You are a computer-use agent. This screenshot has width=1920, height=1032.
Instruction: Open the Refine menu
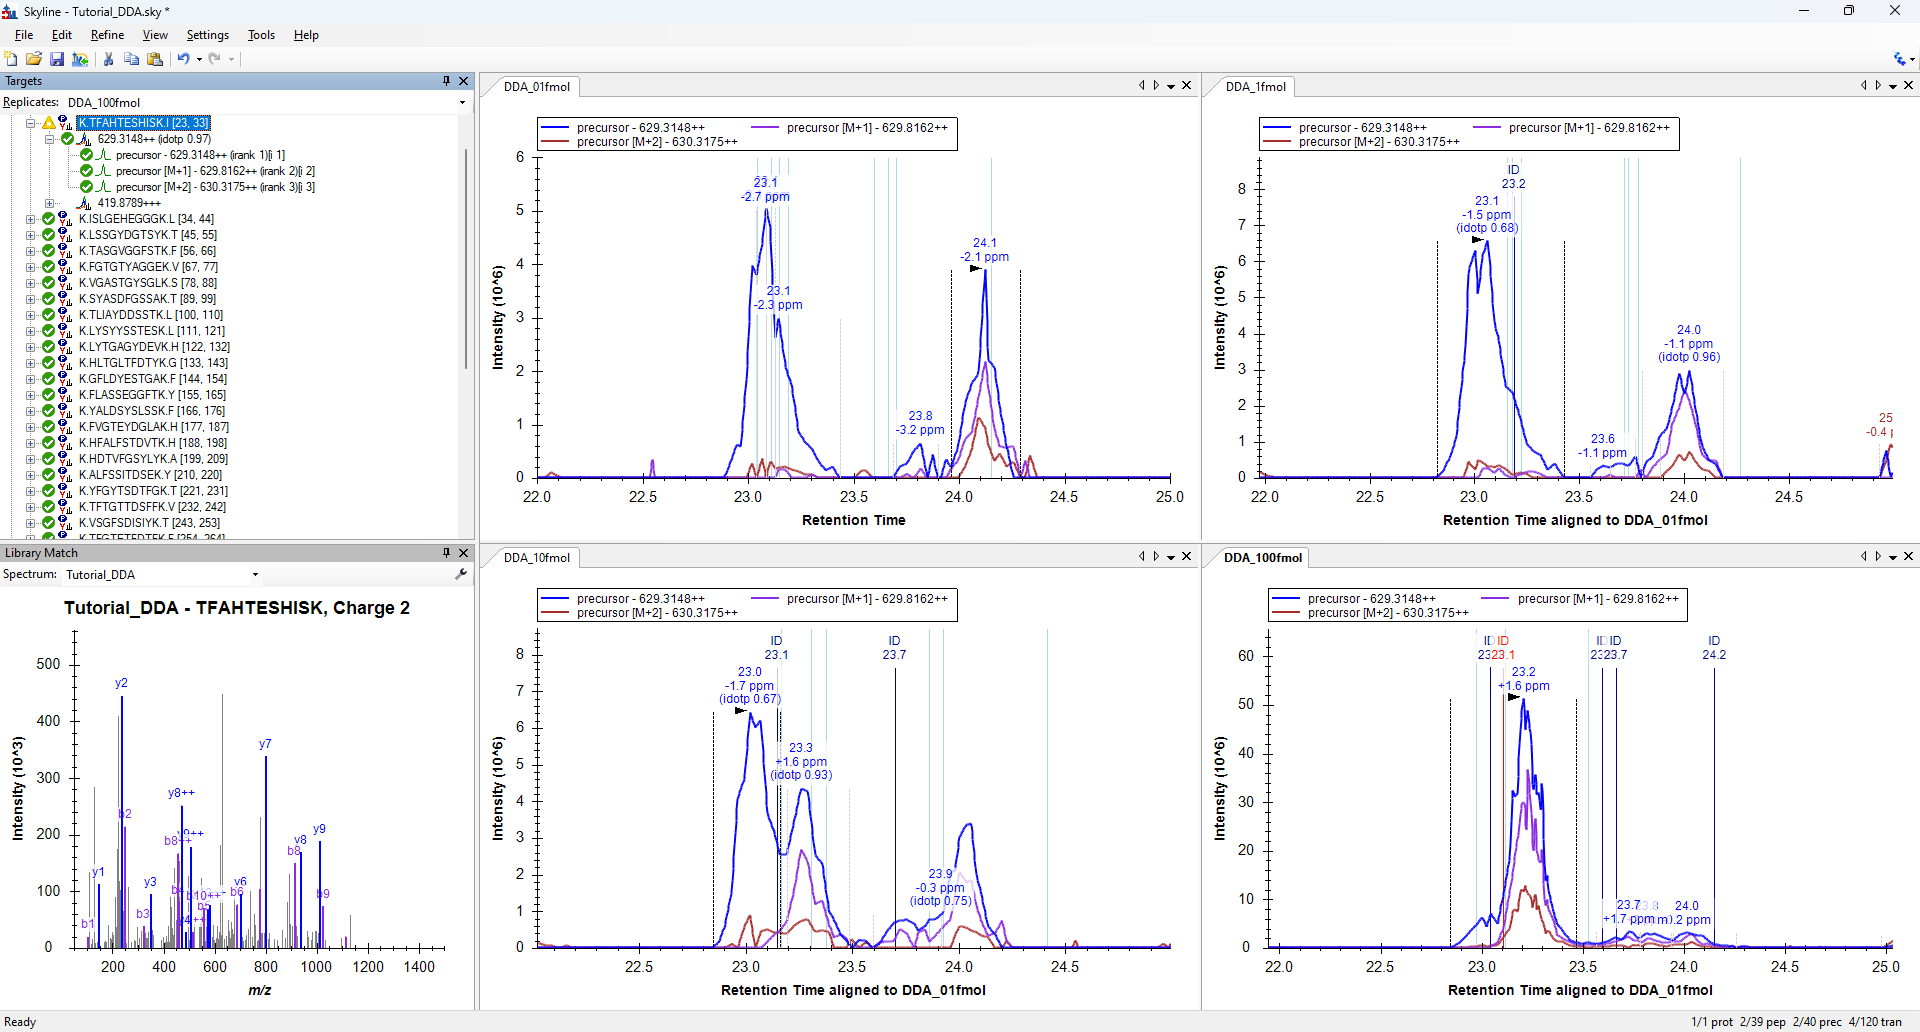(107, 35)
